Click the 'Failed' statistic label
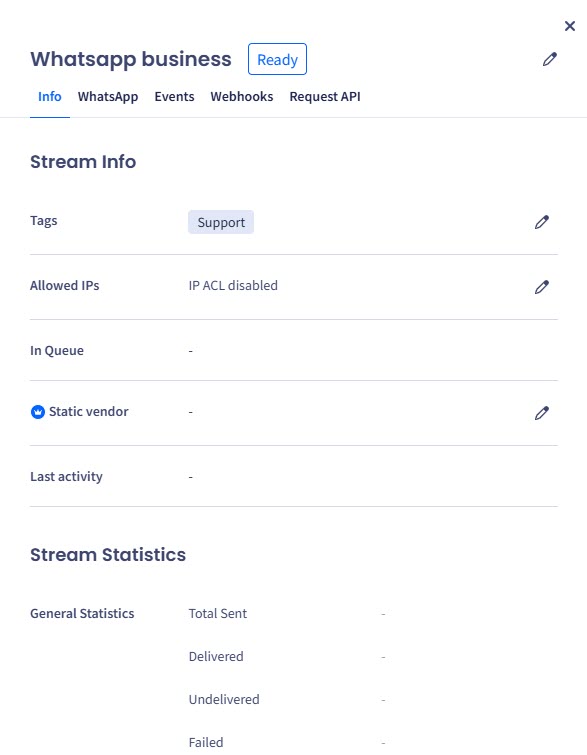Image resolution: width=587 pixels, height=755 pixels. [206, 742]
